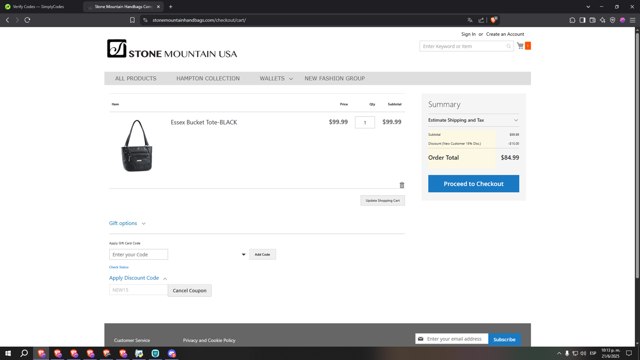
Task: Open ALL PRODUCTS menu
Action: click(136, 78)
